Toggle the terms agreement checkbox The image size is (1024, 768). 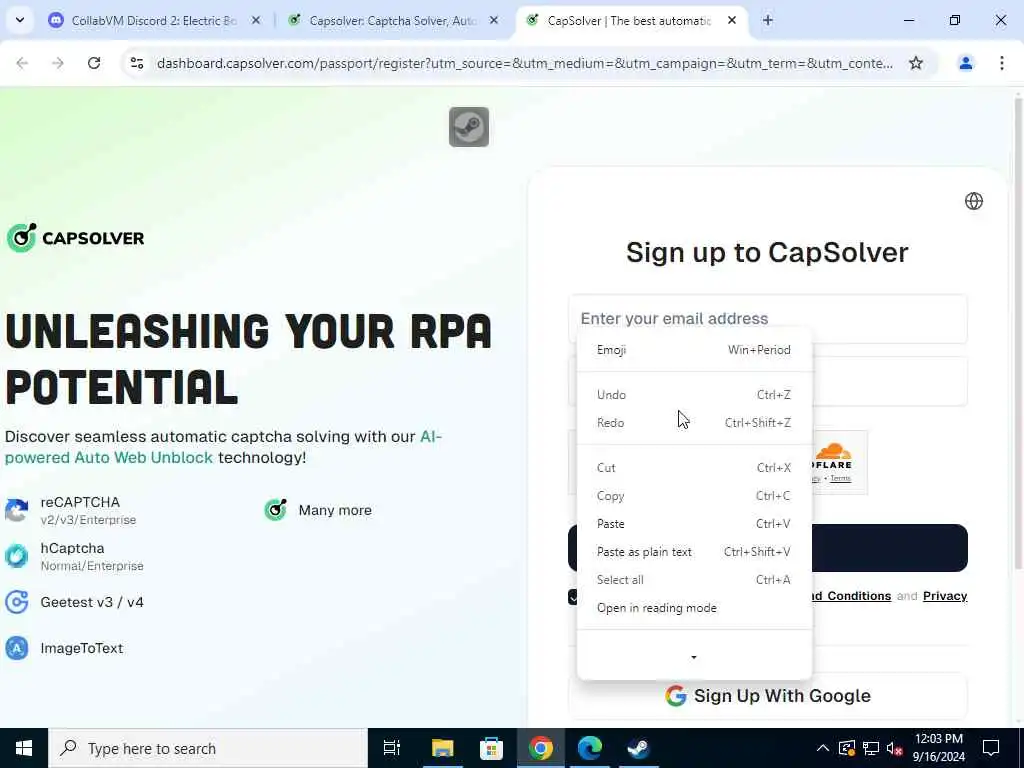tap(573, 596)
